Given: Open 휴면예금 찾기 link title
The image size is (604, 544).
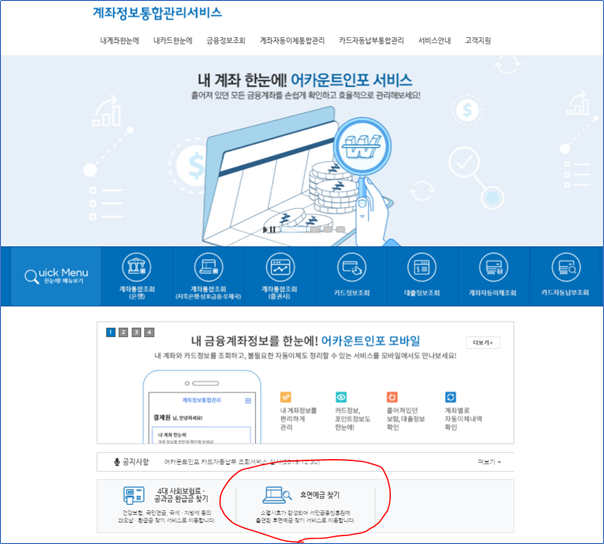Looking at the screenshot, I should 320,495.
